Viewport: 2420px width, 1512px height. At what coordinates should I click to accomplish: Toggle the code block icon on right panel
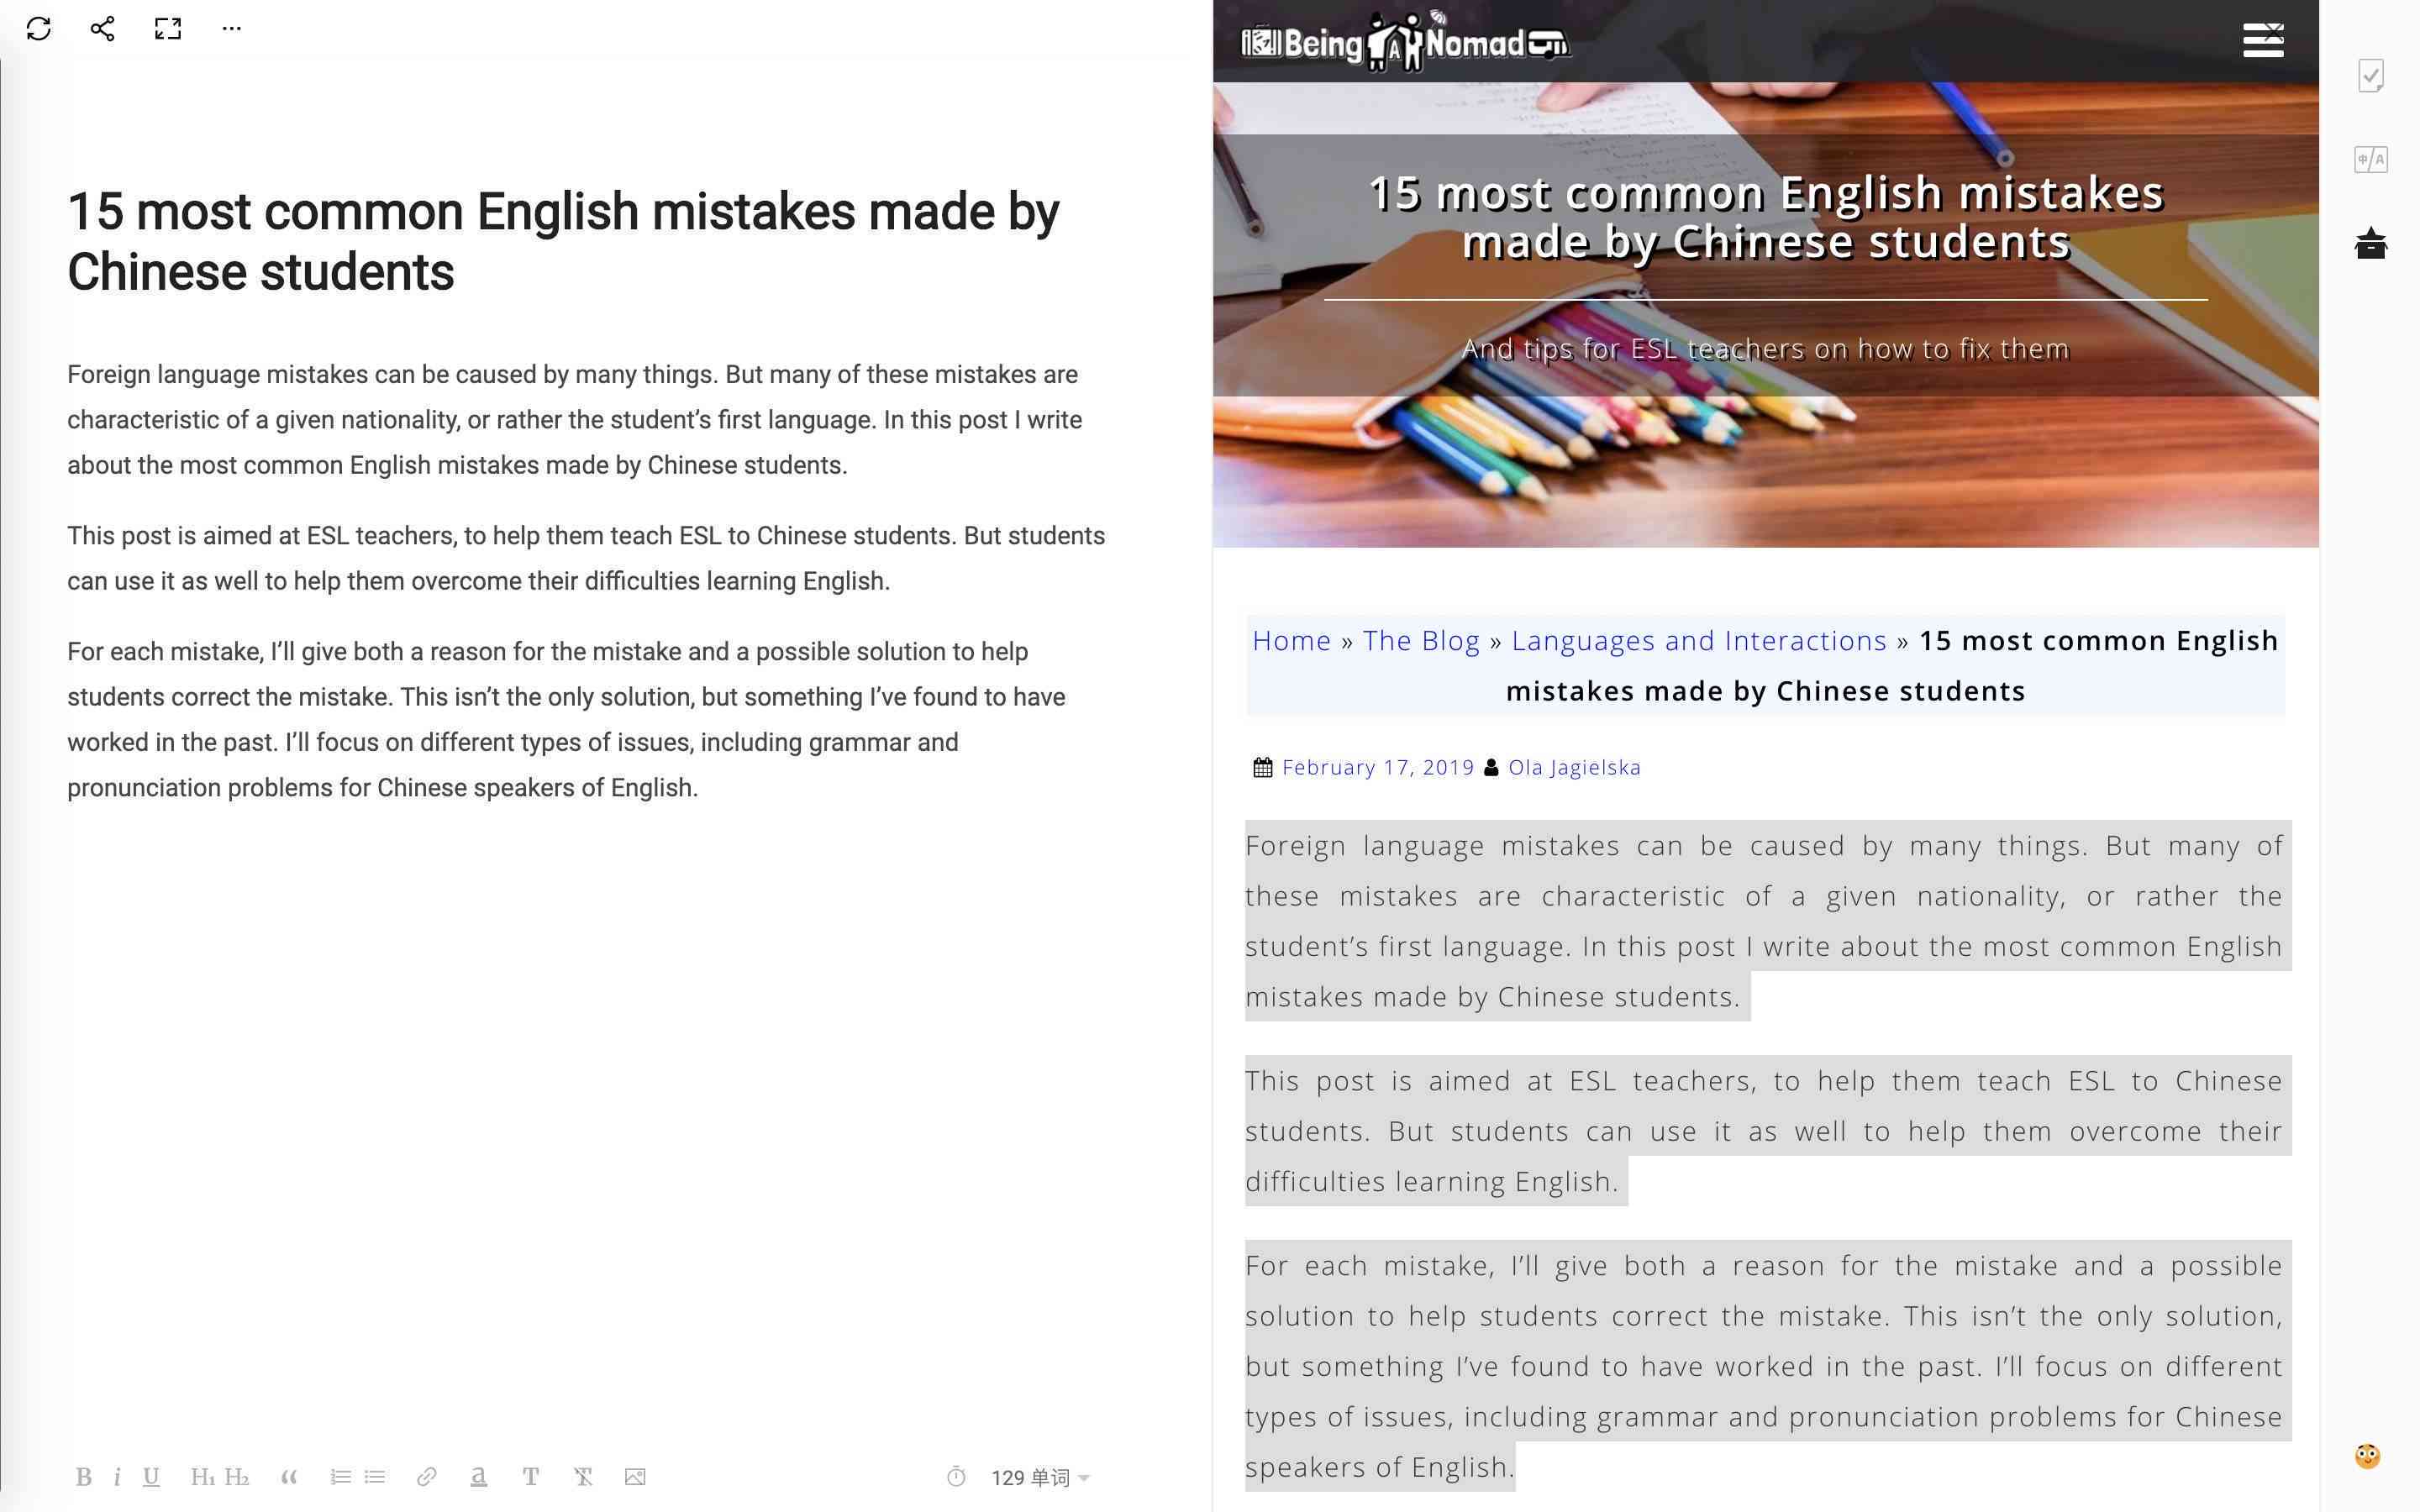(x=2373, y=160)
